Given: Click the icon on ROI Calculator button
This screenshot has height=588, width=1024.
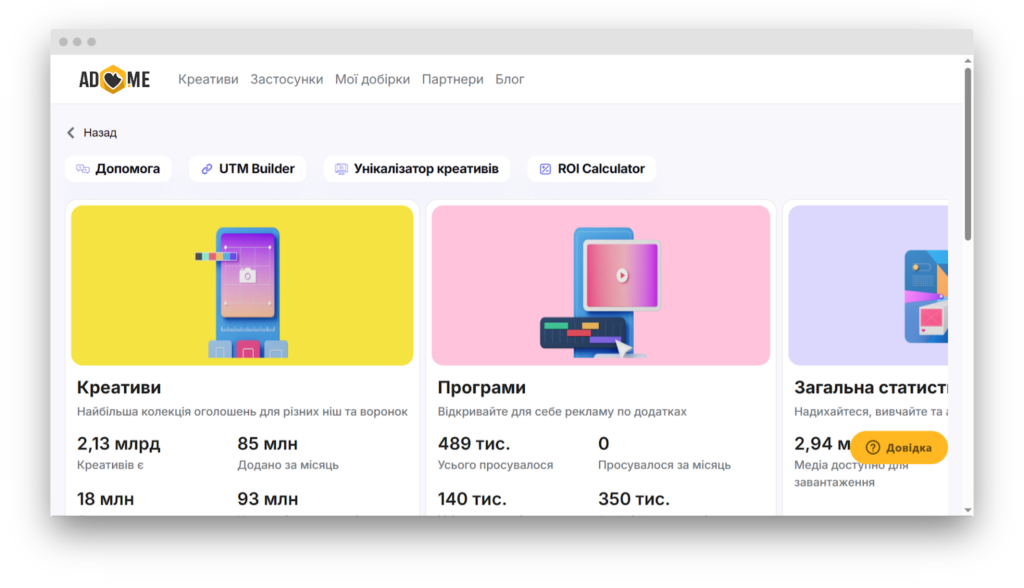Looking at the screenshot, I should tap(546, 169).
